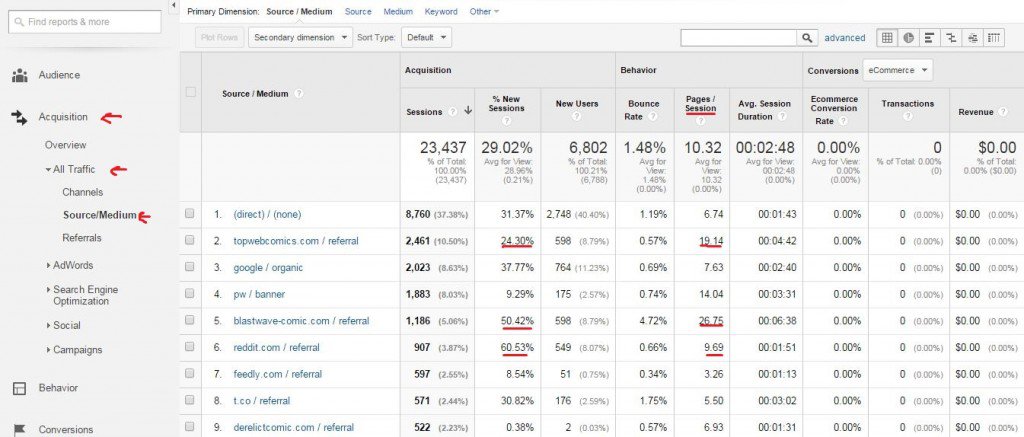The height and width of the screenshot is (437, 1024).
Task: Check the (direct) / (none) row checkbox
Action: coord(189,214)
